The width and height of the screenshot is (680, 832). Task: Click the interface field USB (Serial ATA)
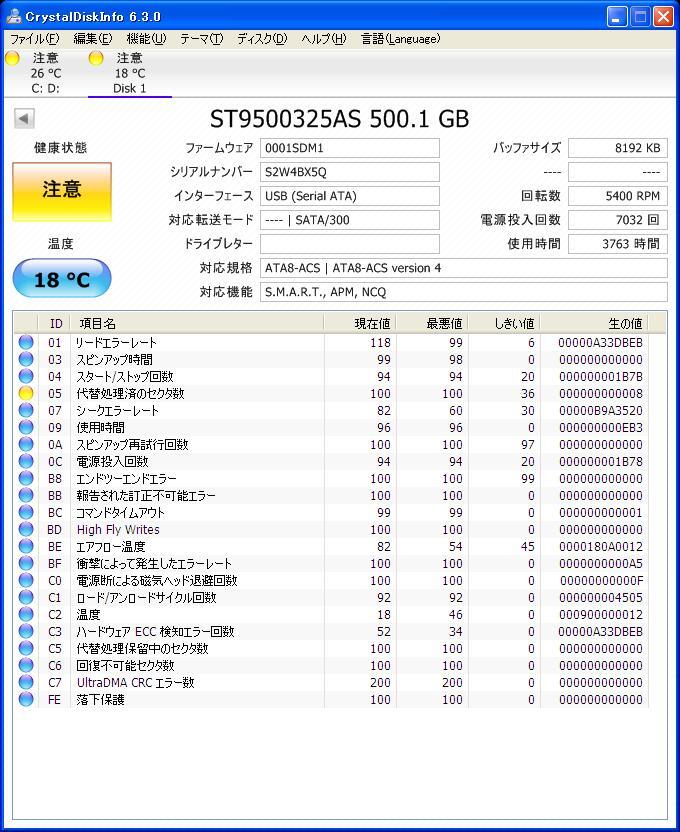click(350, 196)
